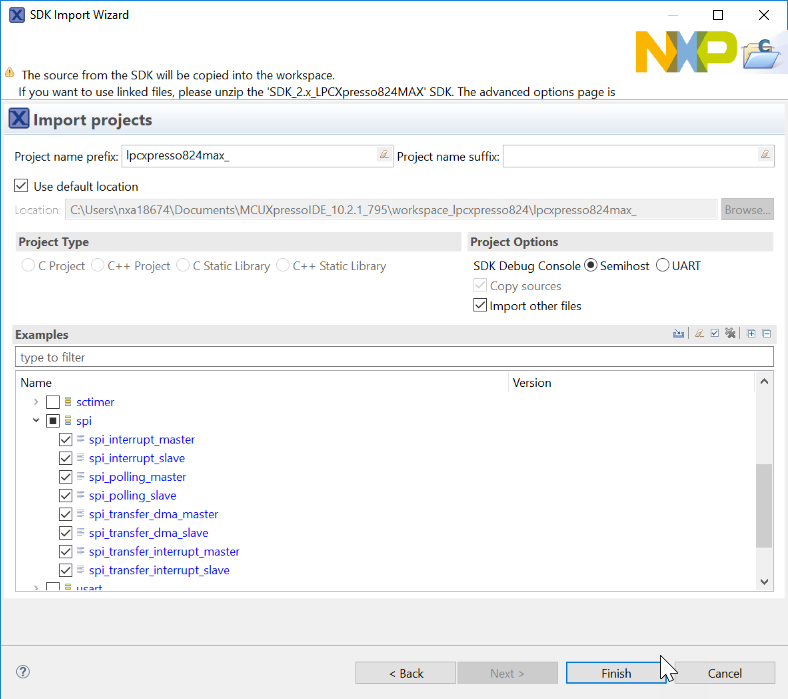Viewport: 788px width, 699px height.
Task: Collapse the spi tree node
Action: (x=36, y=420)
